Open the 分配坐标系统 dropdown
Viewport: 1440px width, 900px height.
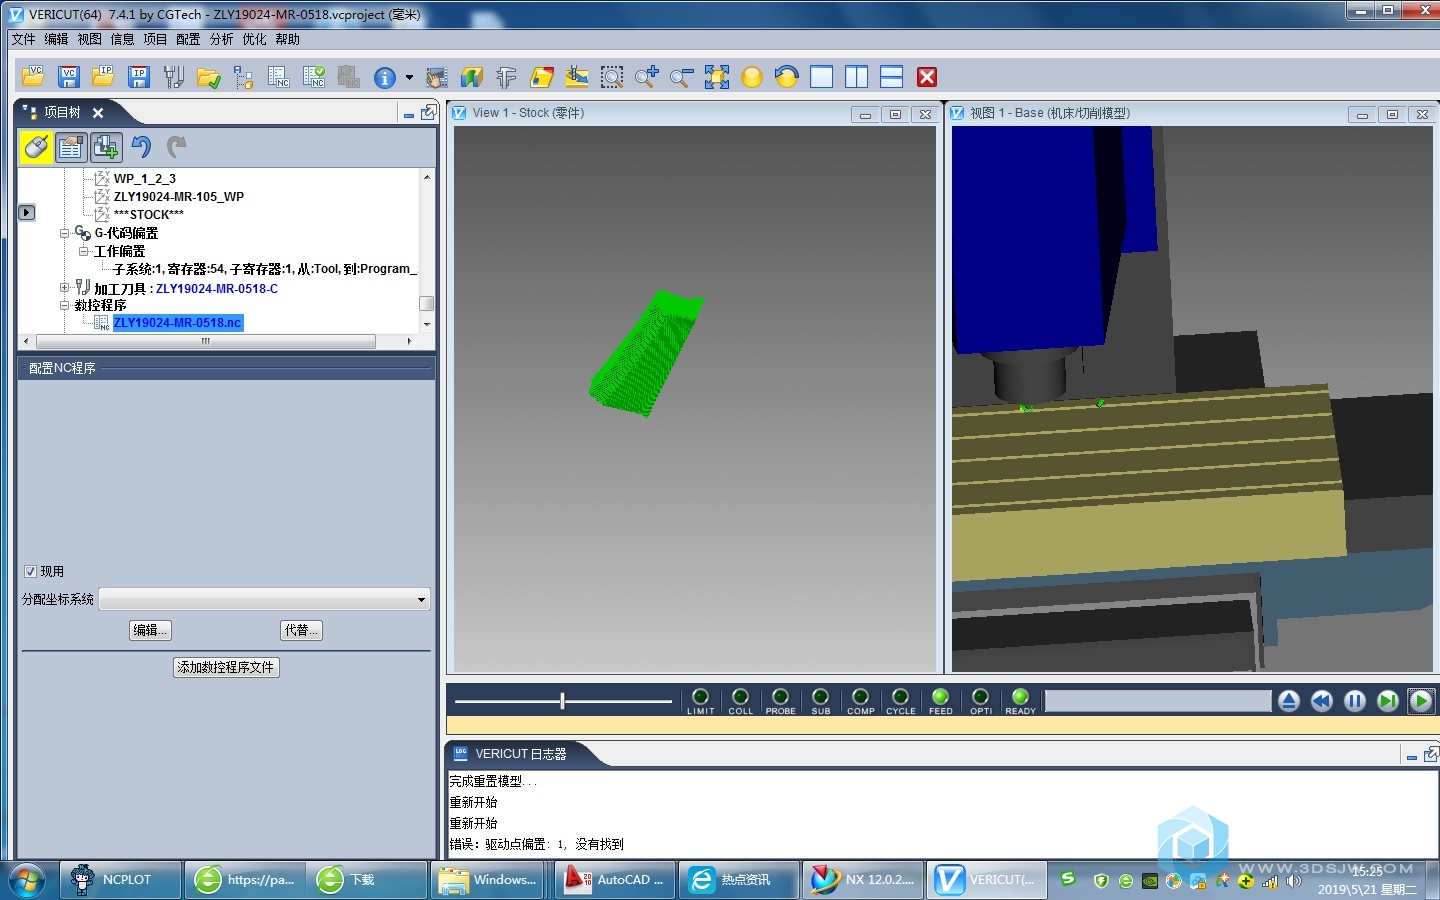tap(265, 599)
